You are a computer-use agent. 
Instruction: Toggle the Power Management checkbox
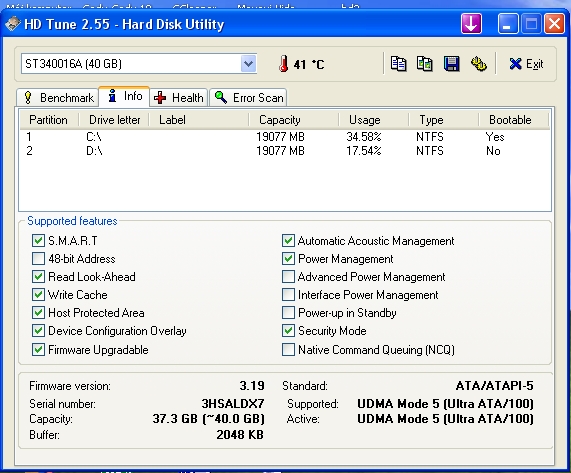288,259
